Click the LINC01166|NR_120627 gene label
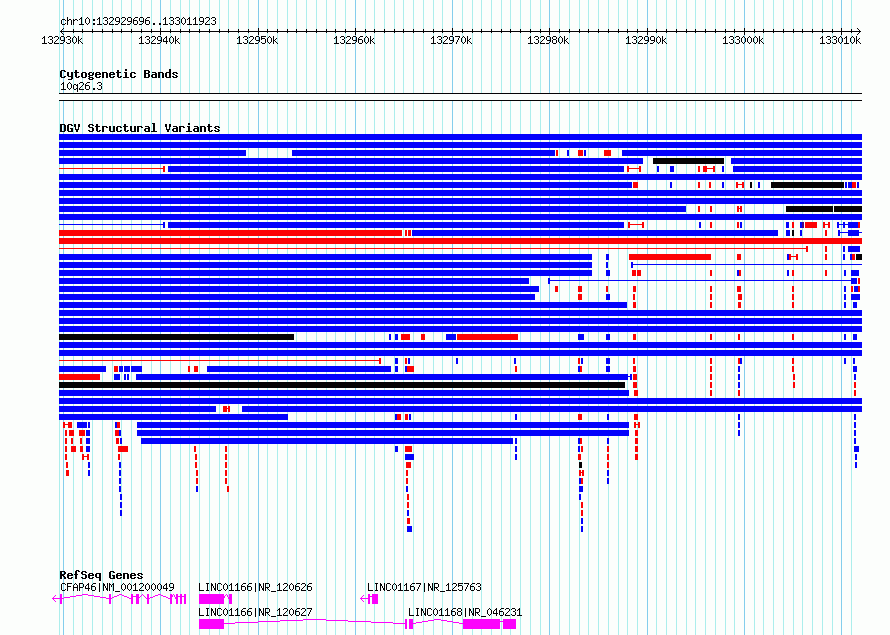Image resolution: width=890 pixels, height=635 pixels. point(255,612)
